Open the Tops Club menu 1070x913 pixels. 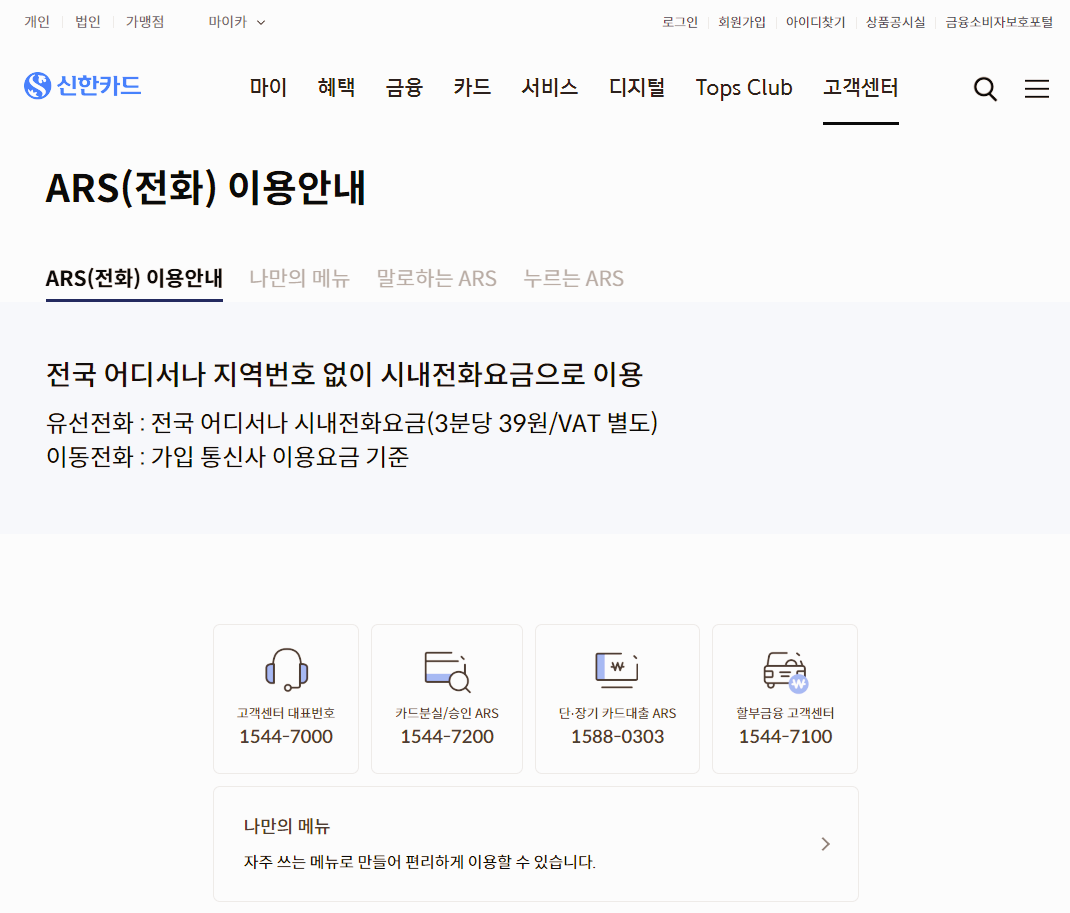click(744, 87)
